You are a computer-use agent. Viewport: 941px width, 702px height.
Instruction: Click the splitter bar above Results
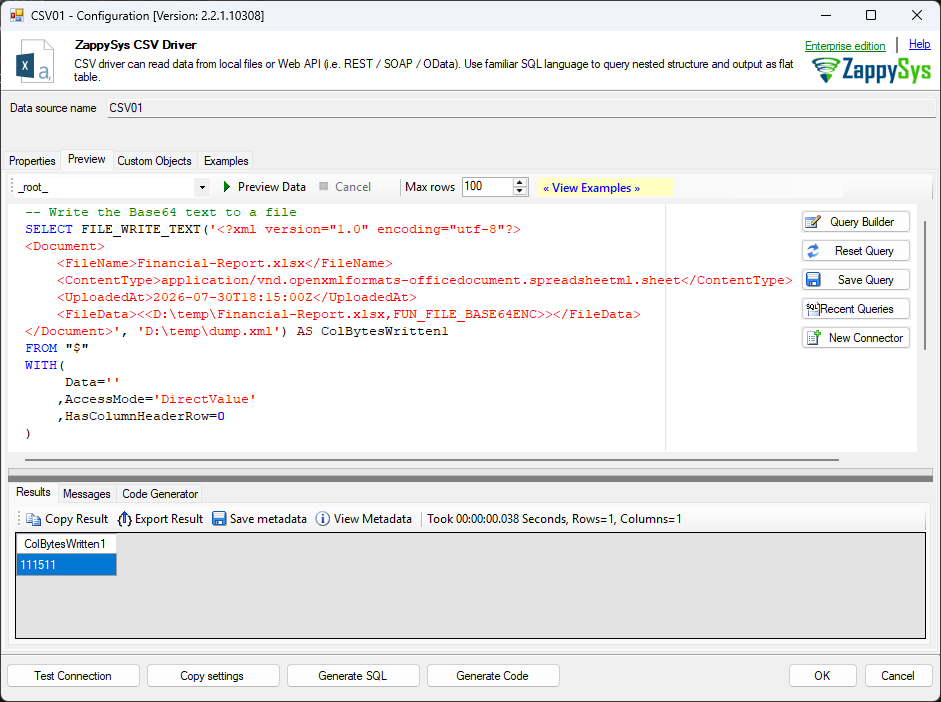pyautogui.click(x=470, y=478)
